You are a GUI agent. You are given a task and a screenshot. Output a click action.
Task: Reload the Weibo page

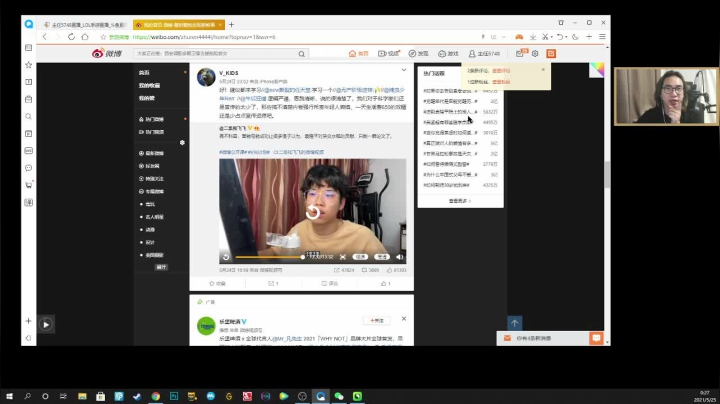click(x=71, y=37)
